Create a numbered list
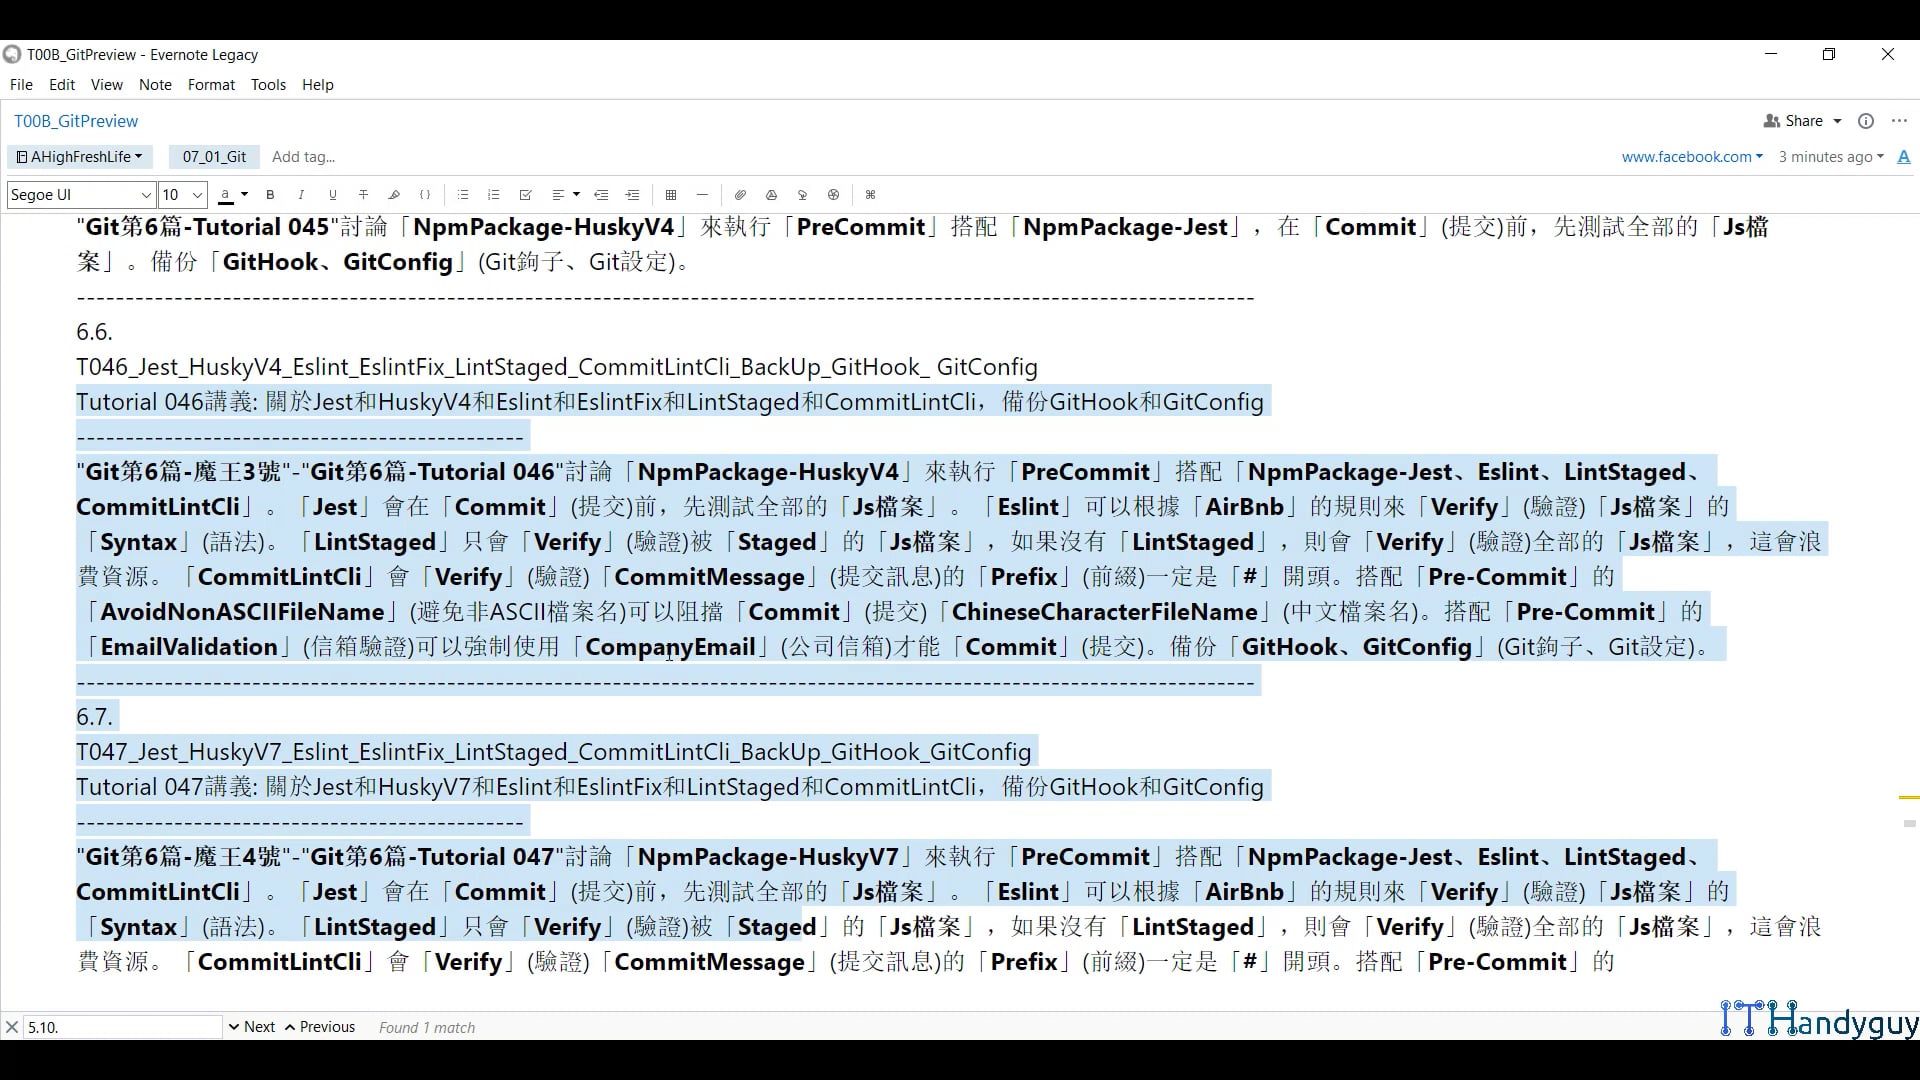This screenshot has height=1080, width=1920. [493, 195]
